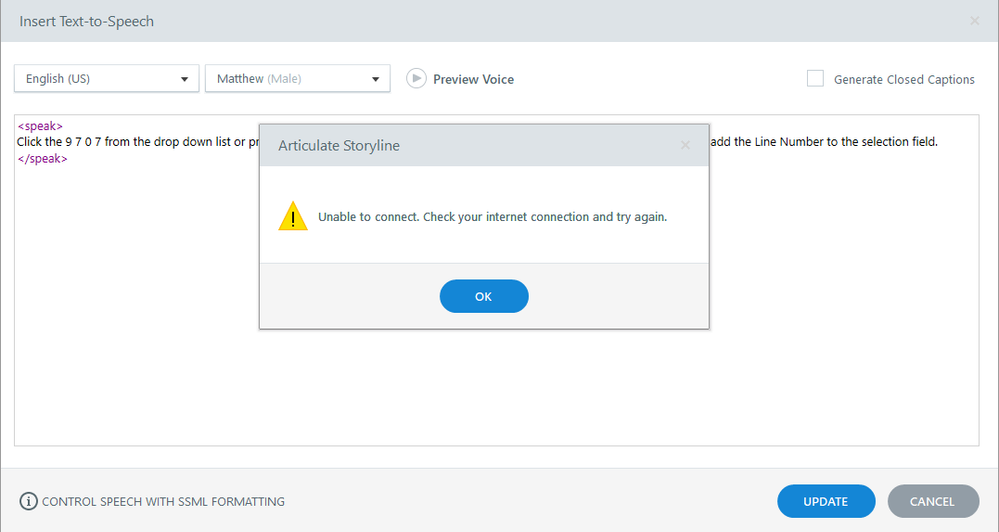Click the SSML info circle icon
The image size is (999, 532).
(x=28, y=501)
